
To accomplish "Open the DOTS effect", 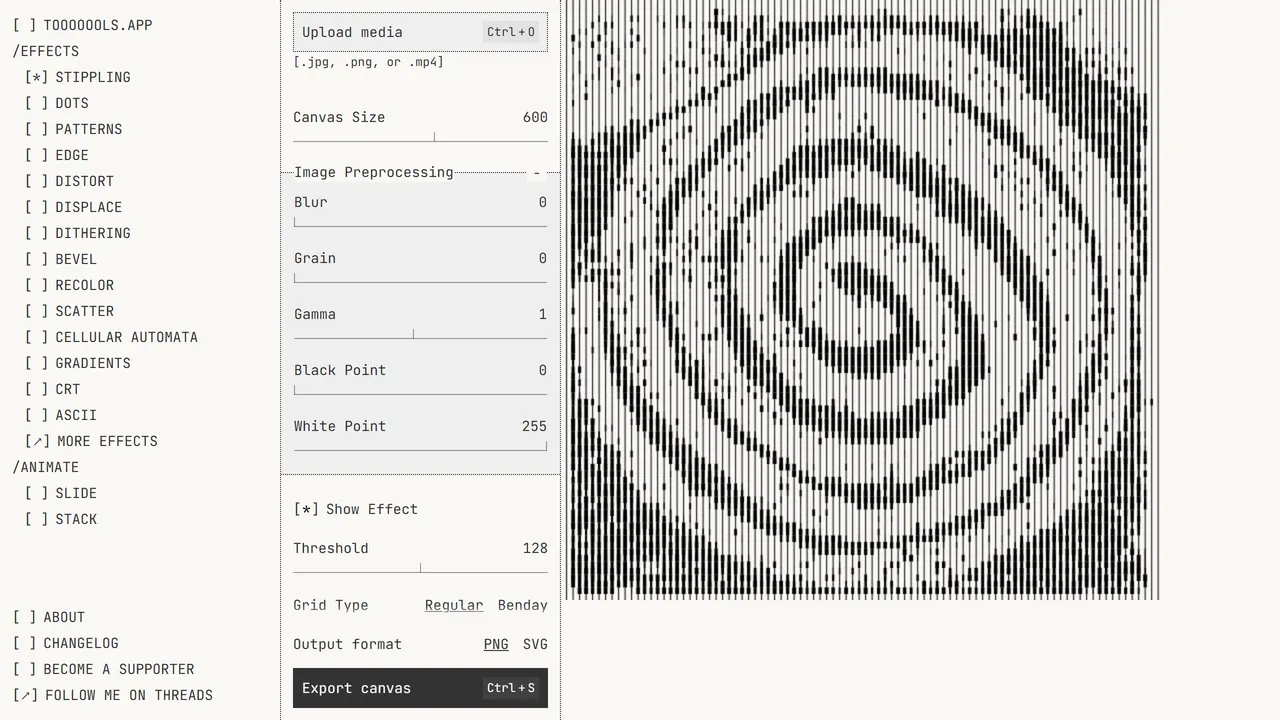I will coord(57,103).
